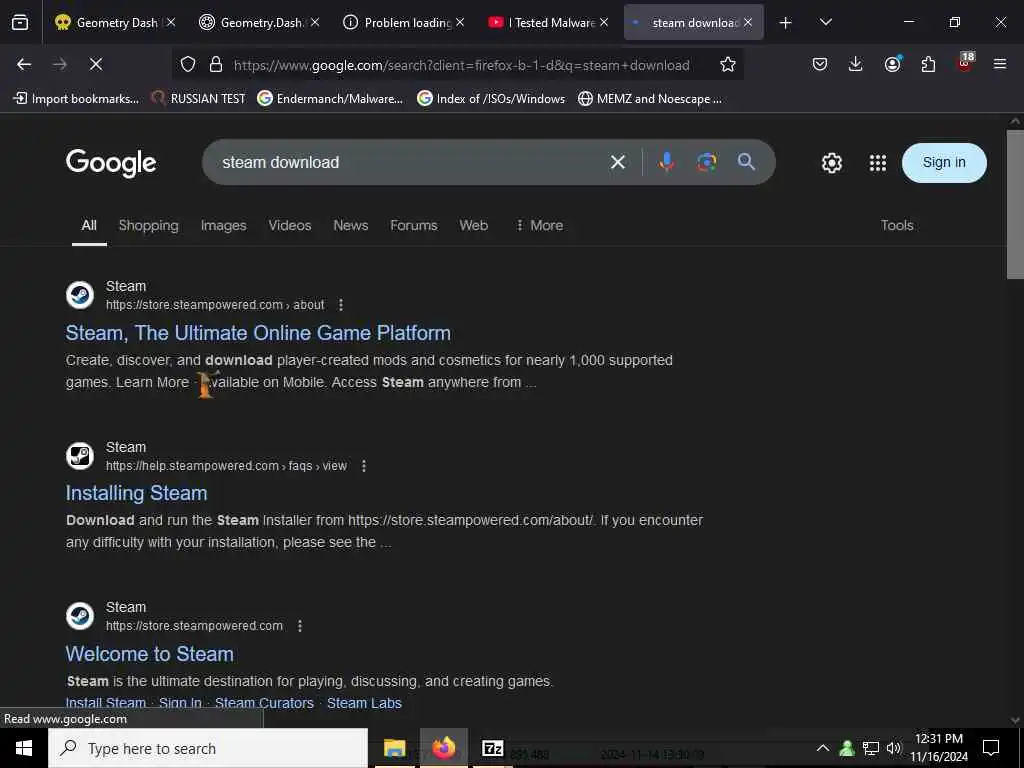Image resolution: width=1024 pixels, height=768 pixels.
Task: Select the Web results filter
Action: point(473,225)
